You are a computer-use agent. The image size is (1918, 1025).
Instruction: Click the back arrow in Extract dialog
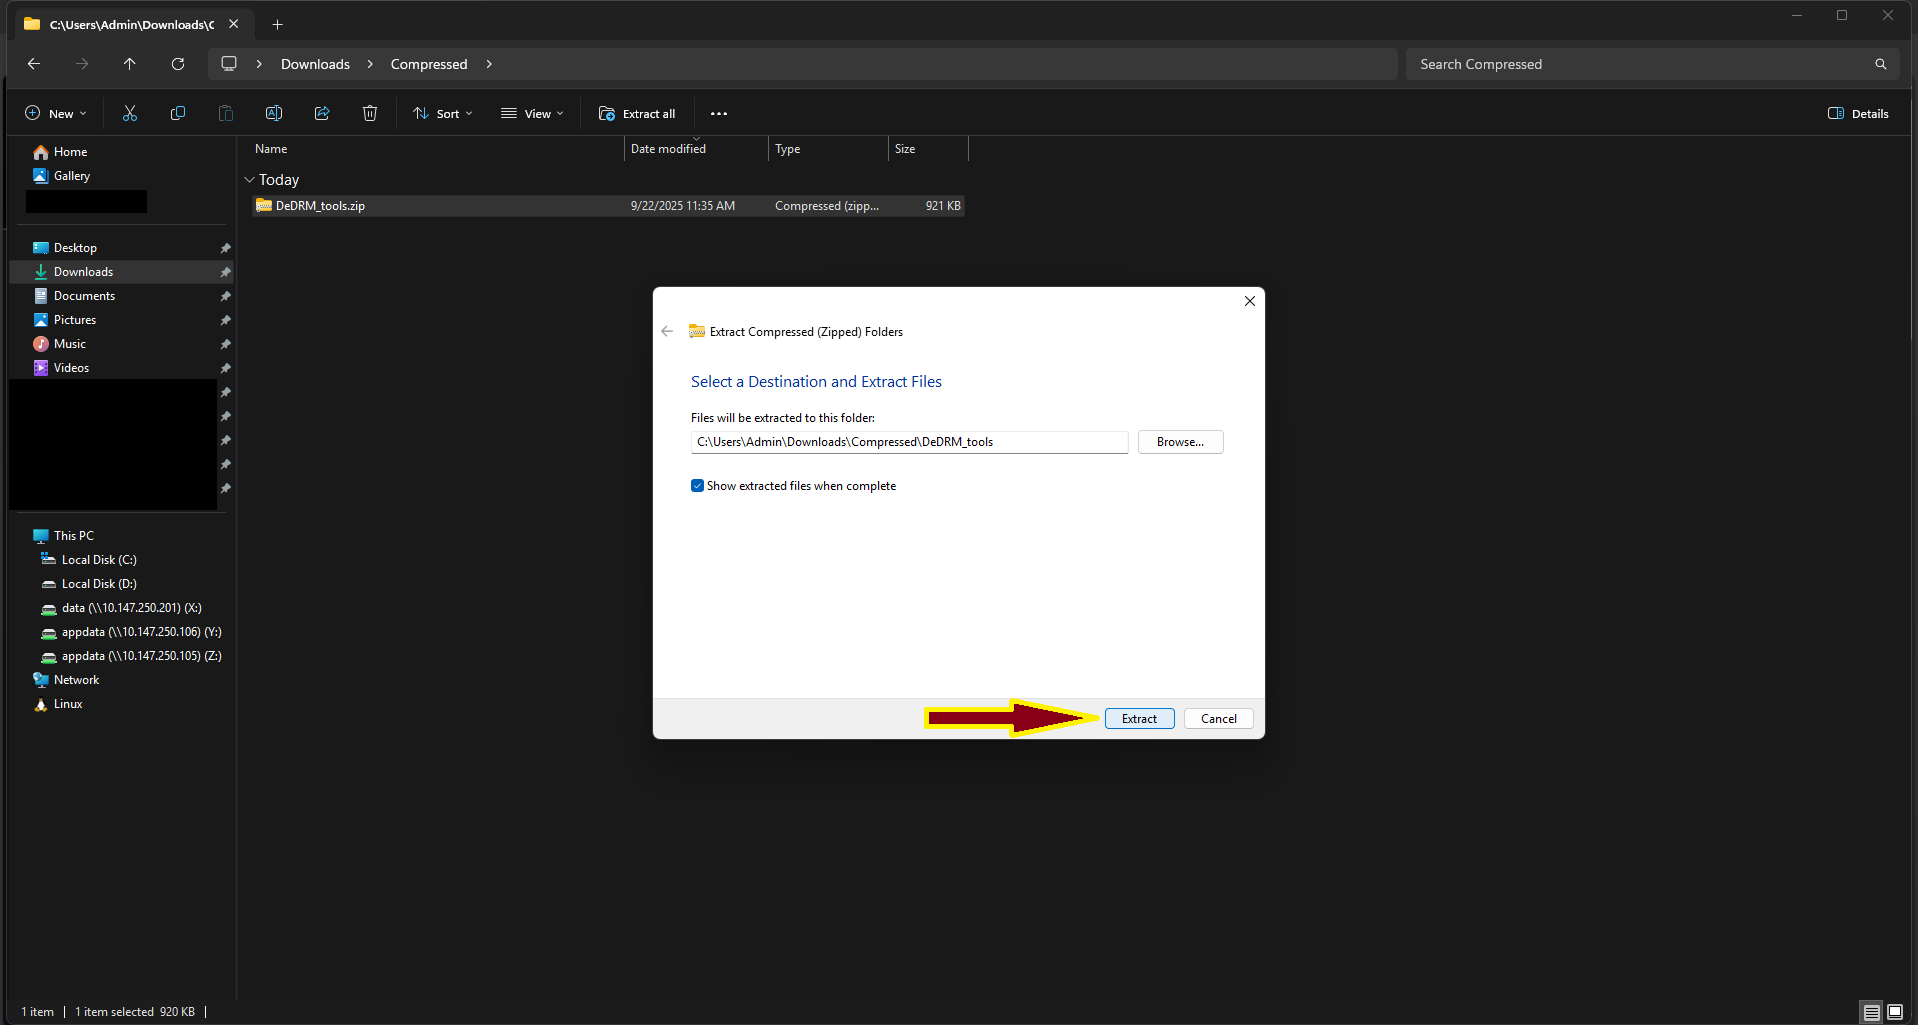click(x=667, y=332)
